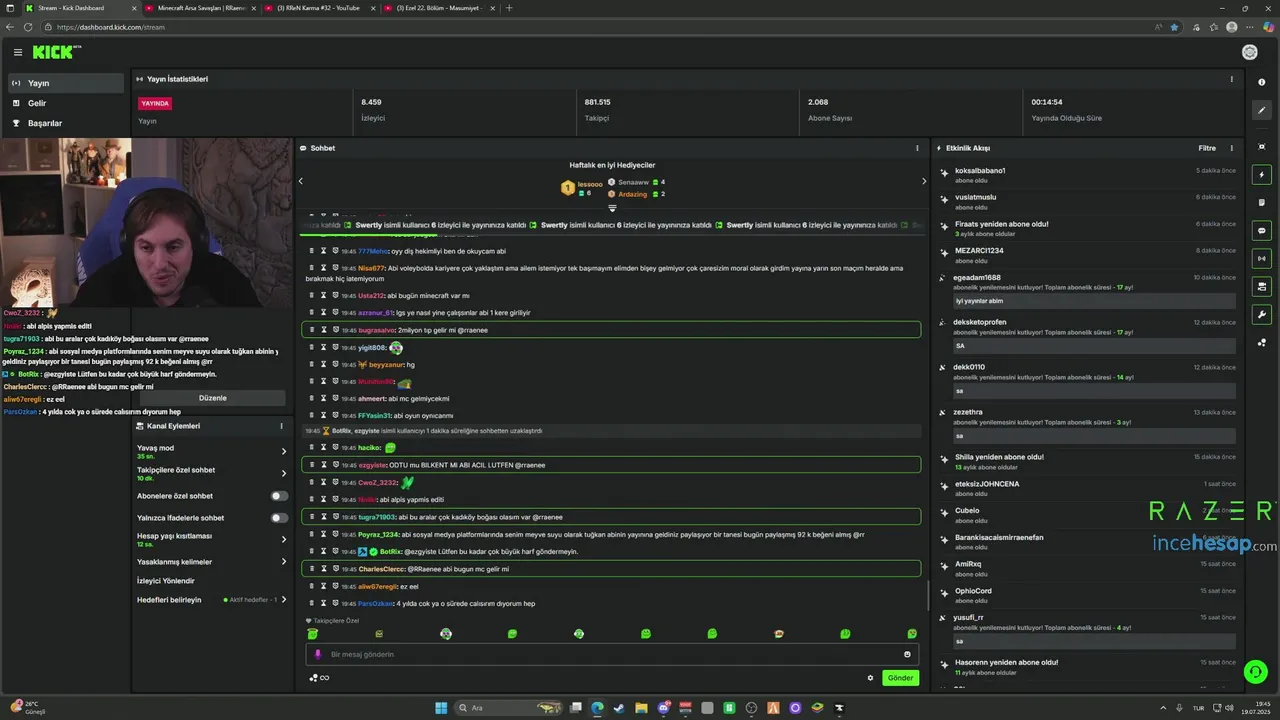
Task: Toggle the channel actions icon in right sidebar
Action: pos(1262,286)
